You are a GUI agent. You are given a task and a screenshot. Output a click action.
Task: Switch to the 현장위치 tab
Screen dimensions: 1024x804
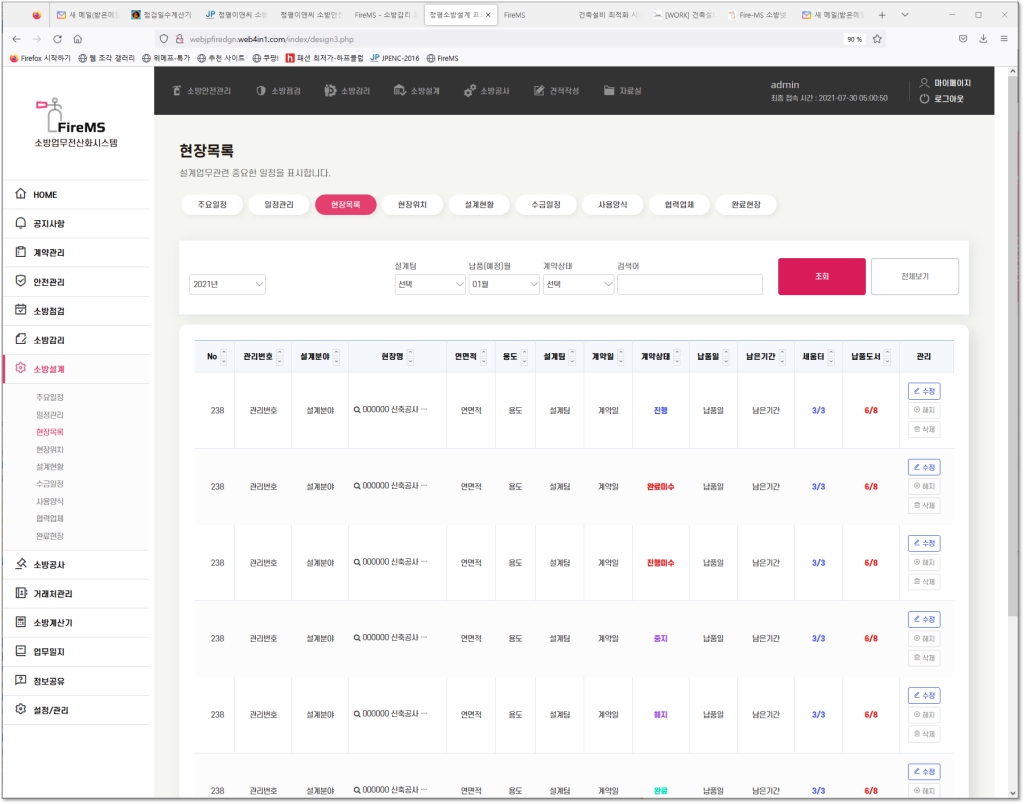[412, 205]
